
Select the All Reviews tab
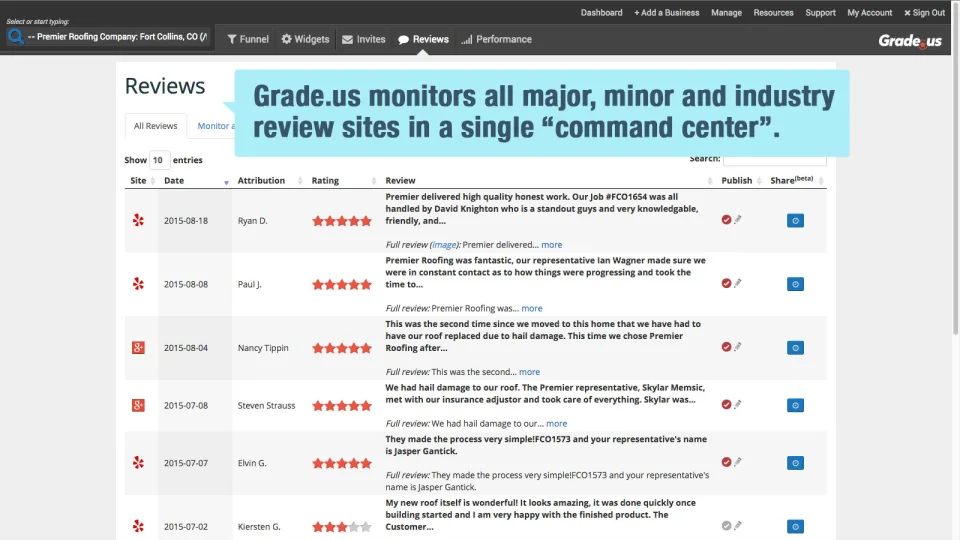click(156, 126)
